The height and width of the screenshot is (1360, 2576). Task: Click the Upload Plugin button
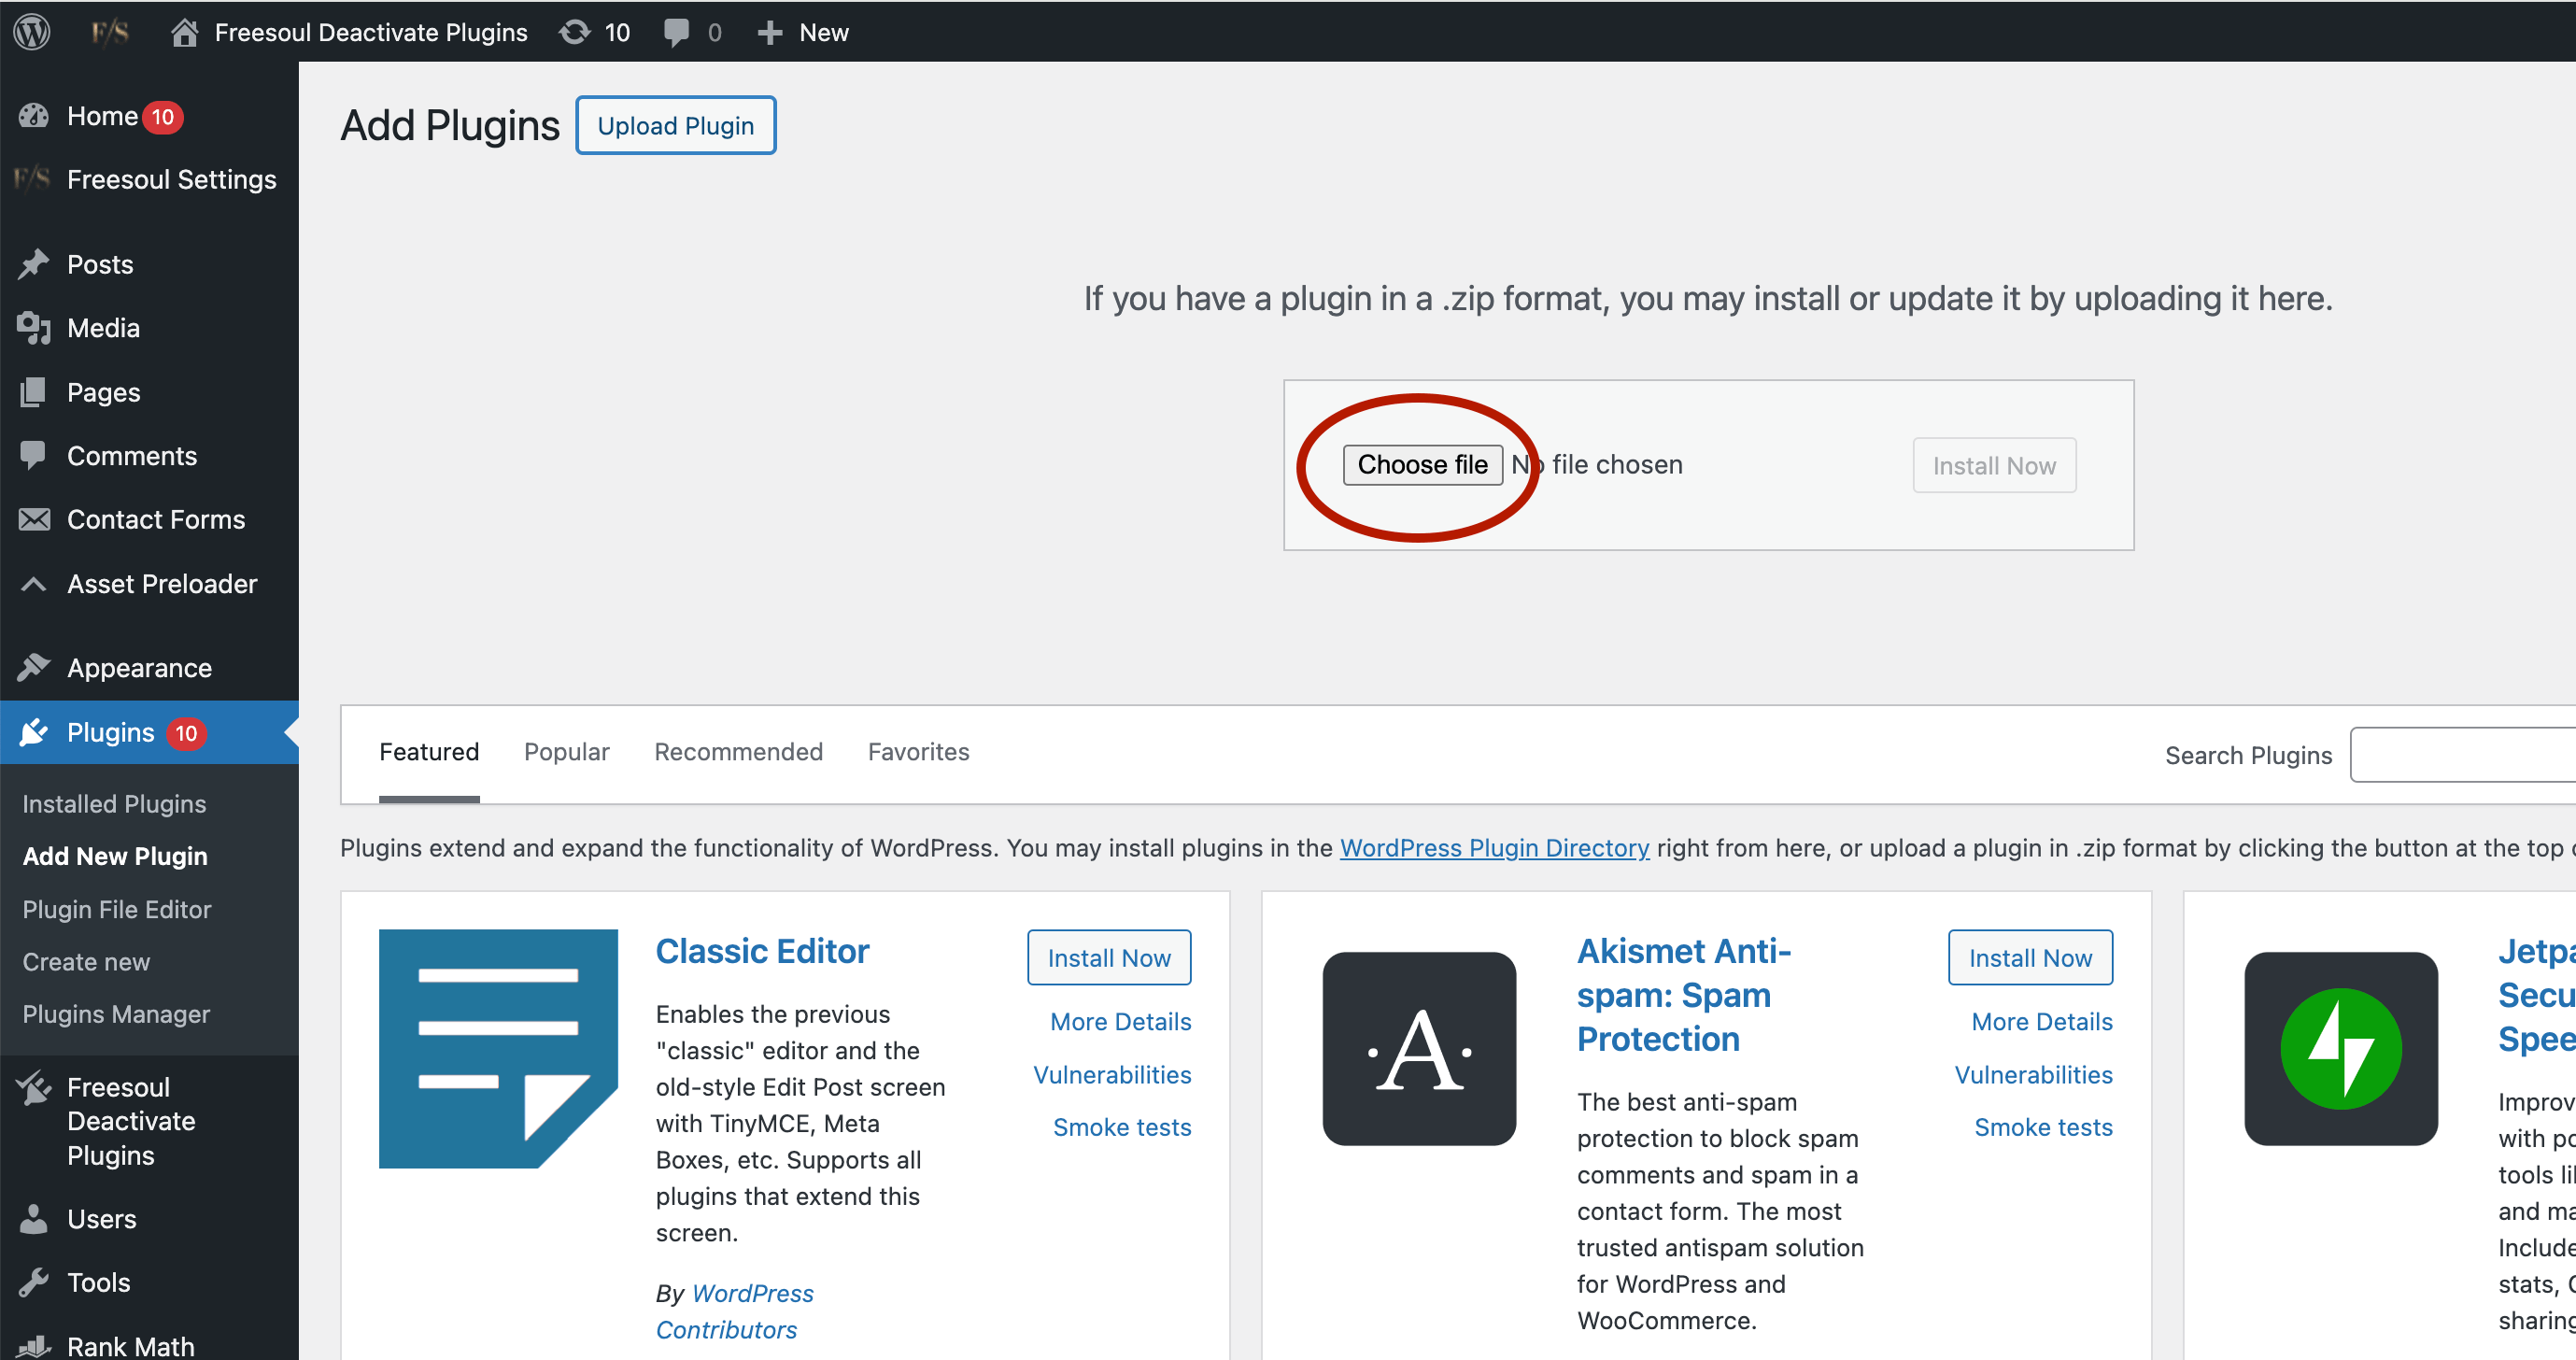pos(676,125)
